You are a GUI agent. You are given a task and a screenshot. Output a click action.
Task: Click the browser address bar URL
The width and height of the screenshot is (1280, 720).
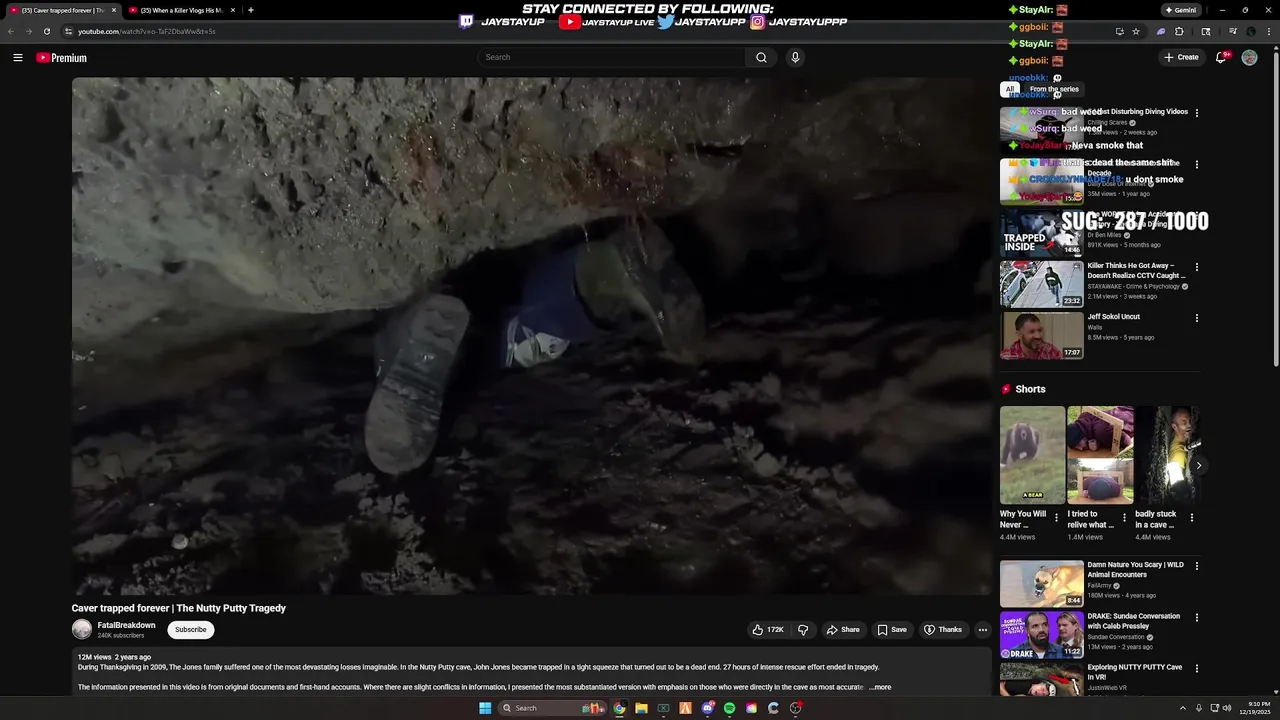[147, 31]
